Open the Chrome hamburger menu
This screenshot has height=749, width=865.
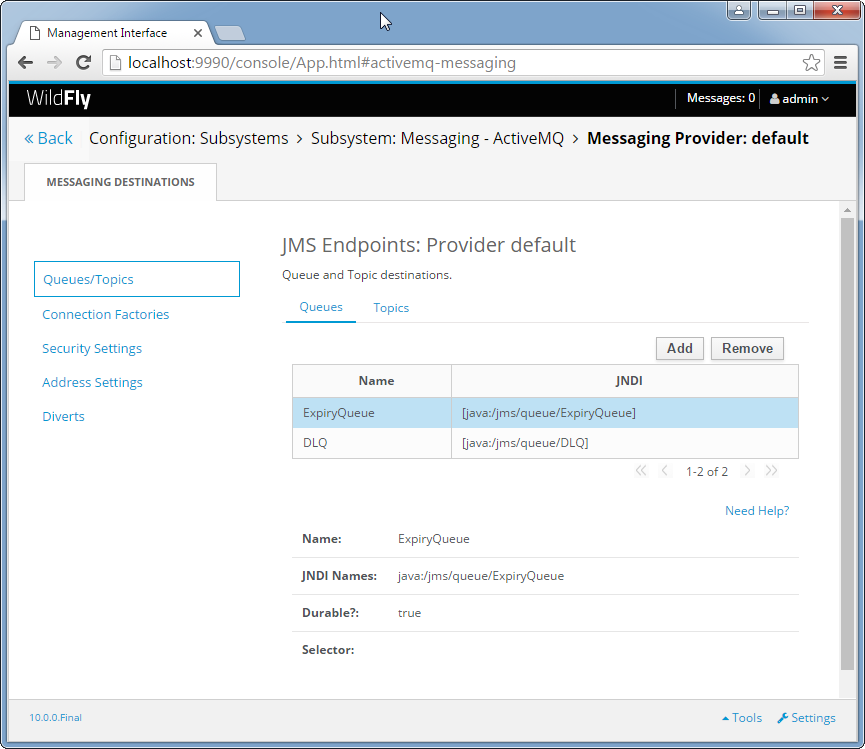(840, 63)
